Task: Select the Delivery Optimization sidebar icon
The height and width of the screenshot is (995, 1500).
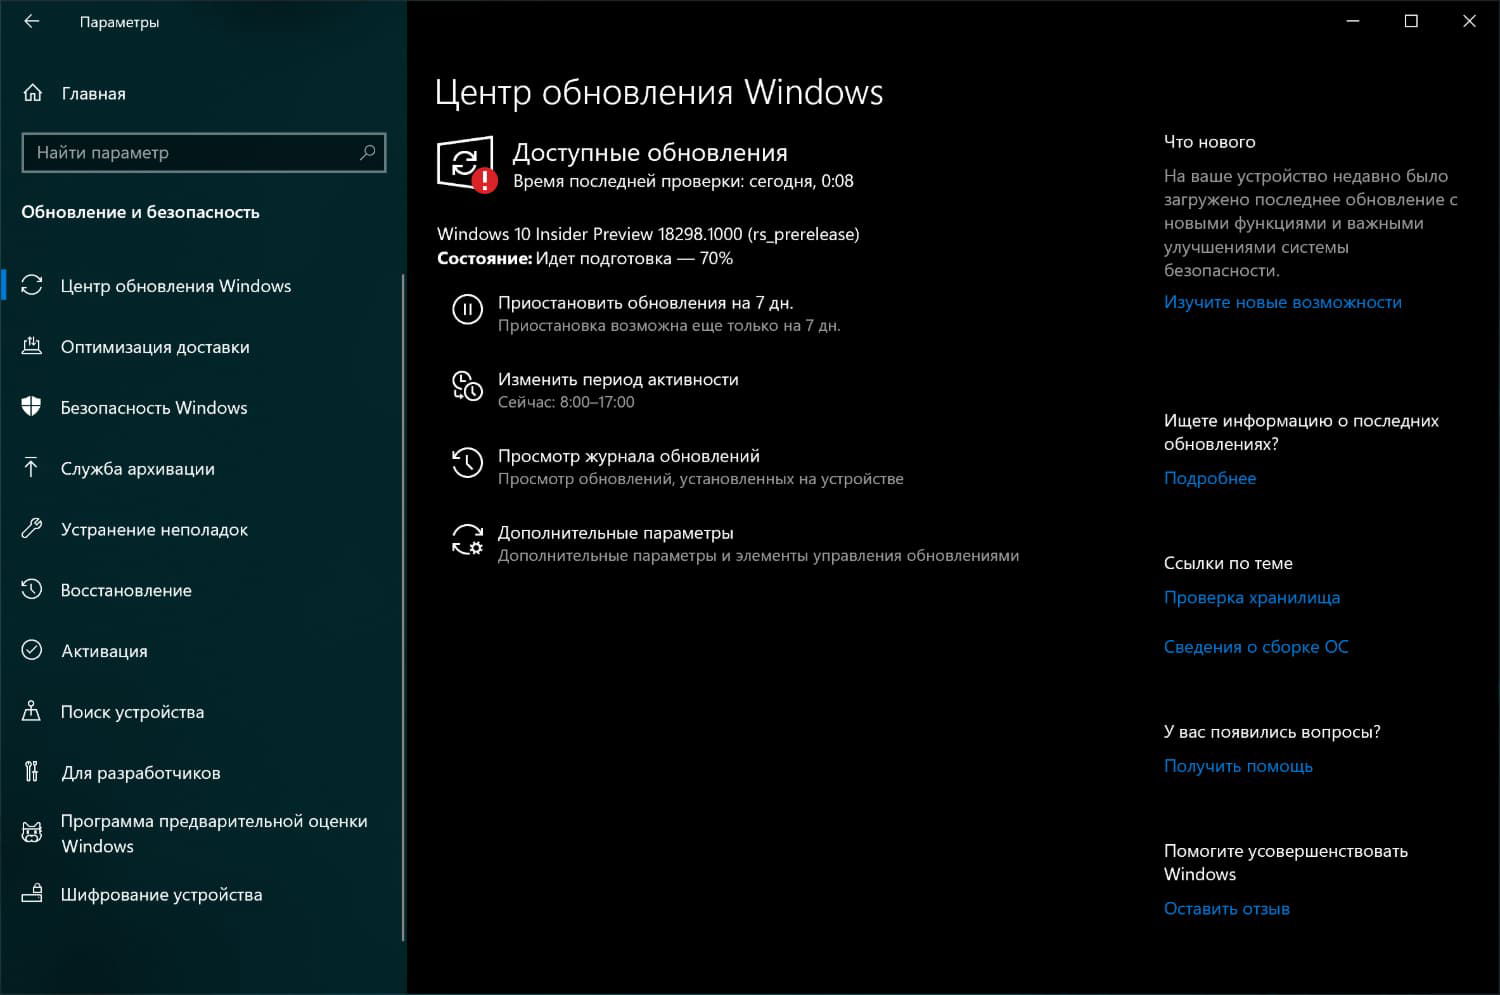Action: click(32, 346)
